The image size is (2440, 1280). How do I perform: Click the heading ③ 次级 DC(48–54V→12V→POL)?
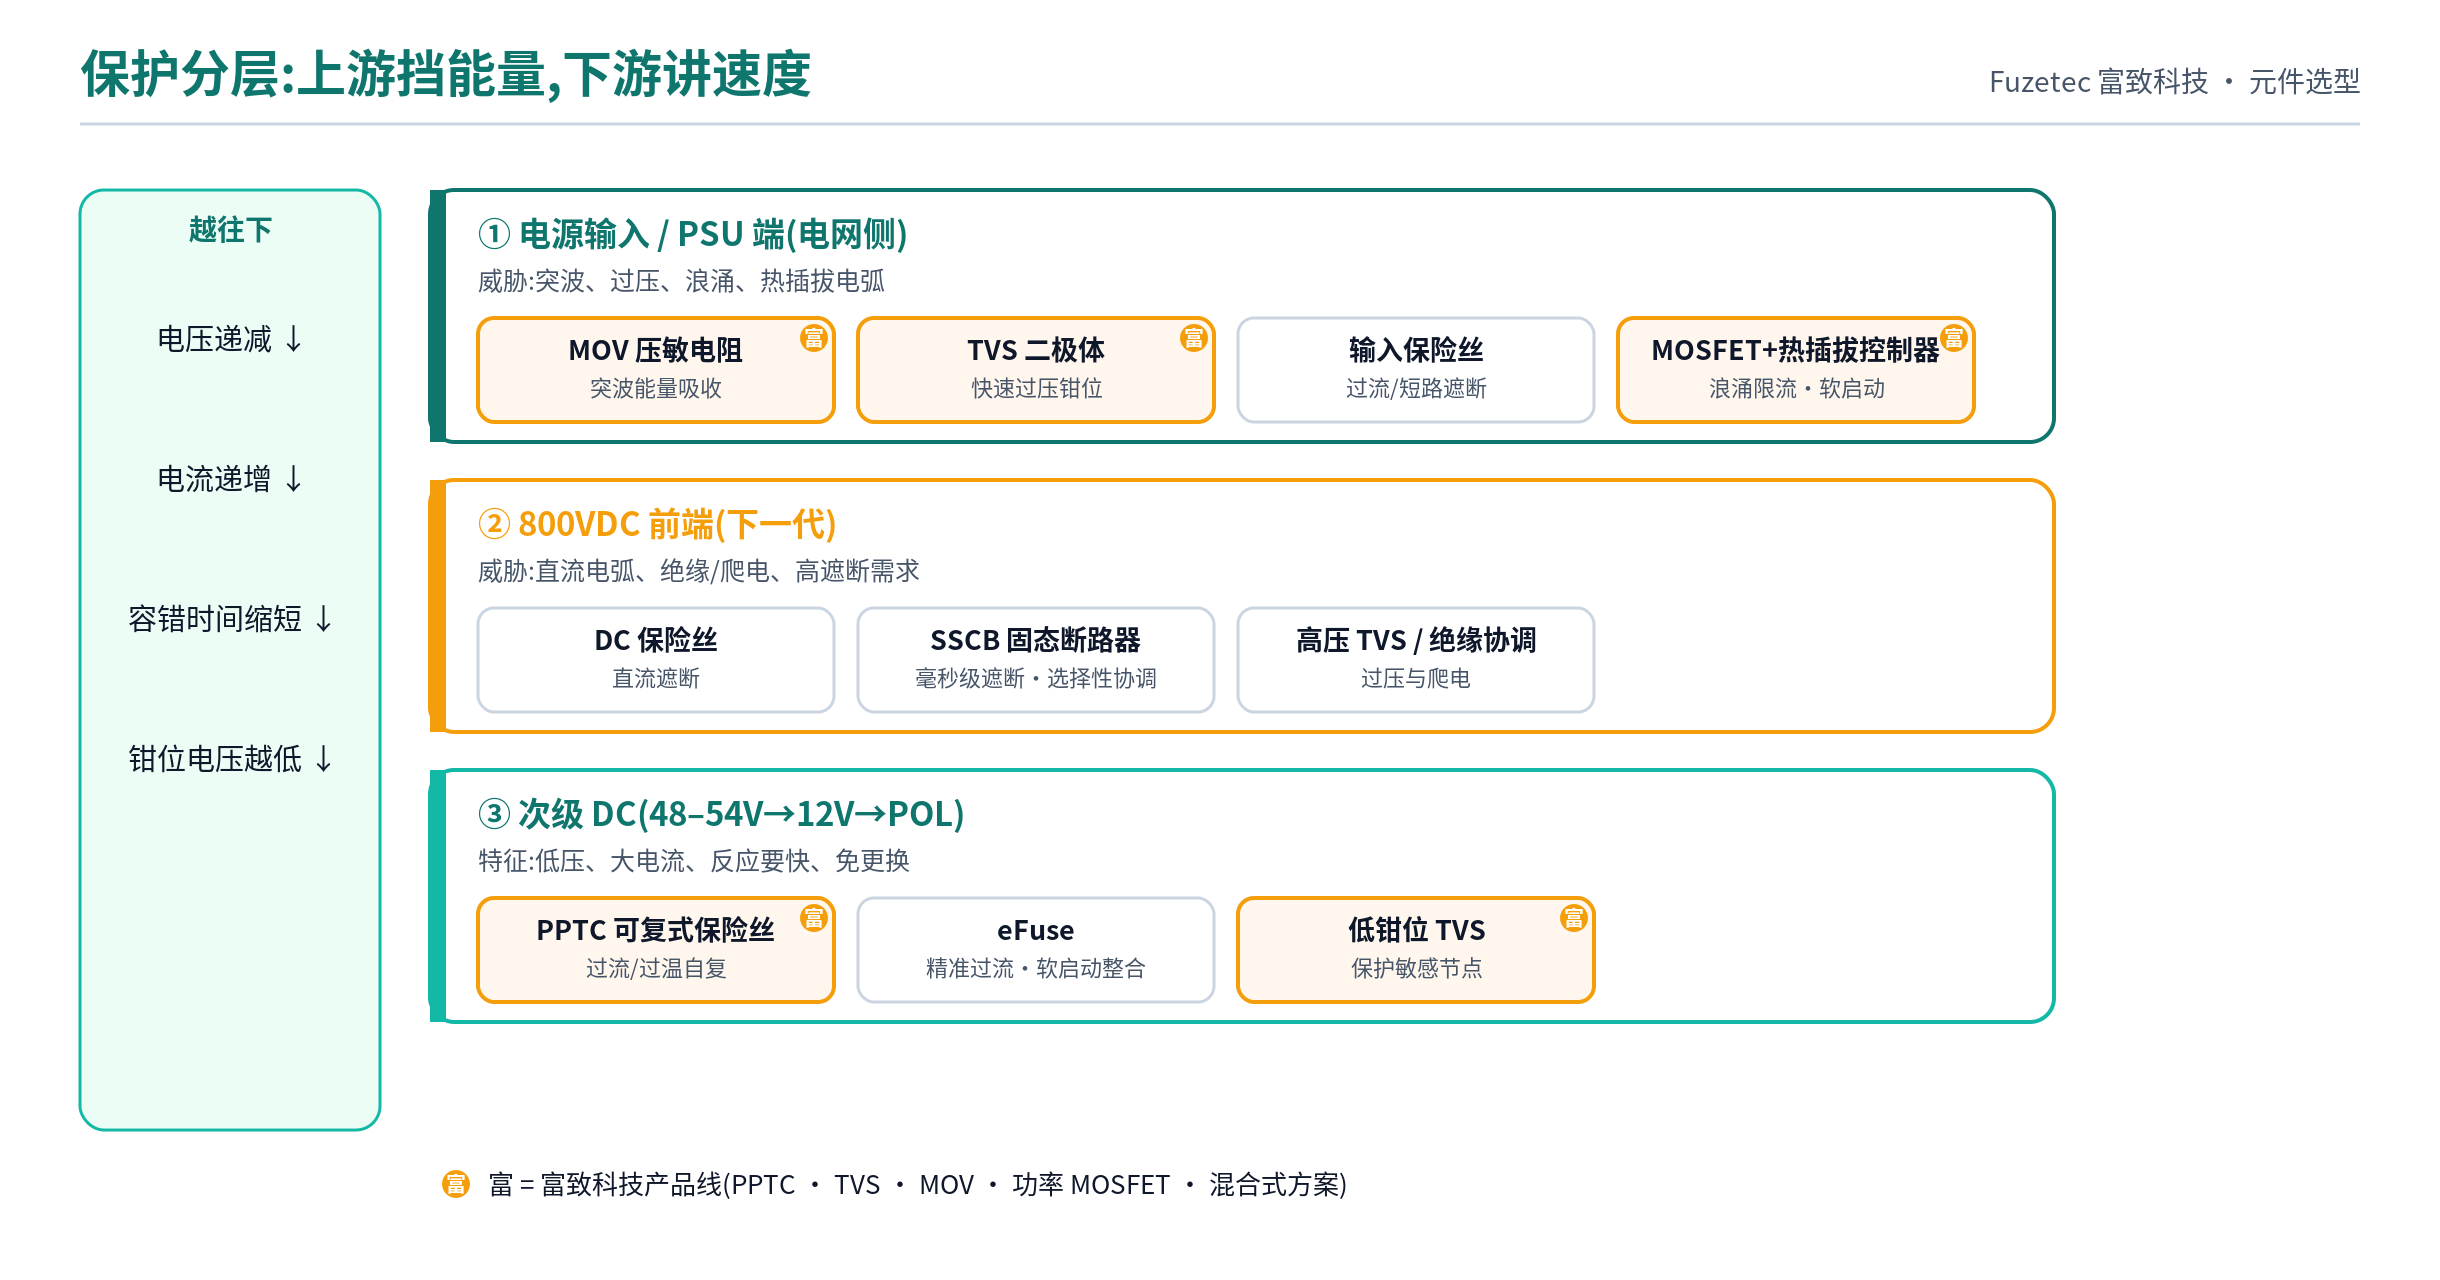tap(721, 814)
